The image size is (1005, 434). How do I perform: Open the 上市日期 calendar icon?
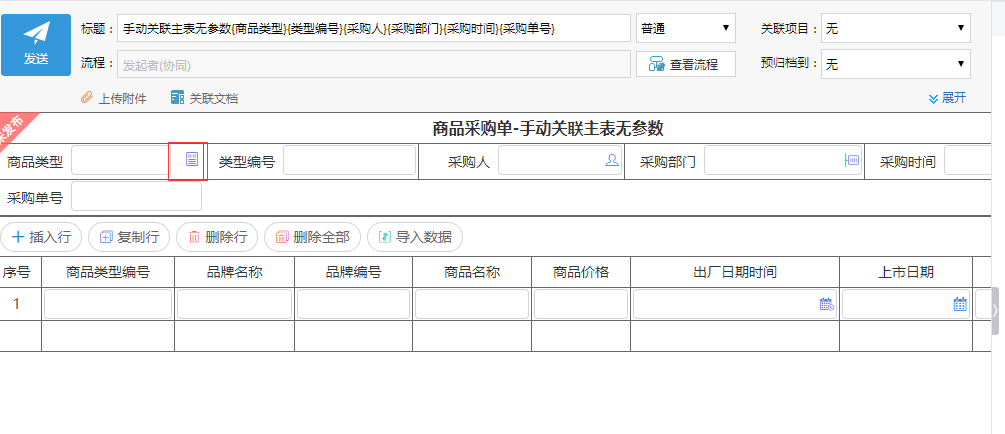tap(960, 305)
